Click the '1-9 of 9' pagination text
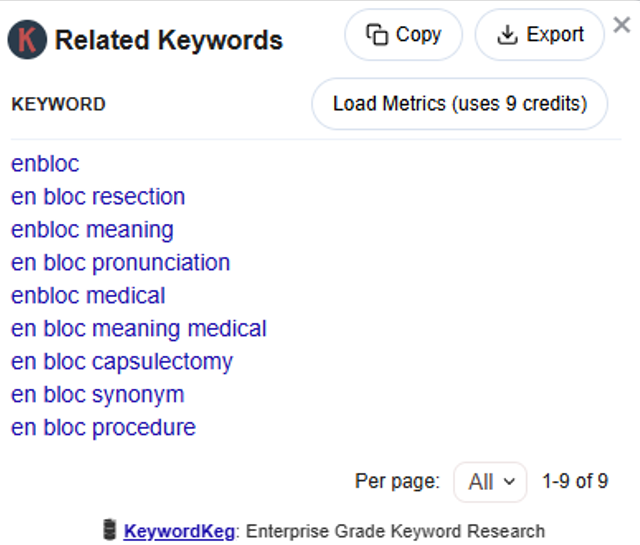Viewport: 640px width, 545px height. point(575,481)
